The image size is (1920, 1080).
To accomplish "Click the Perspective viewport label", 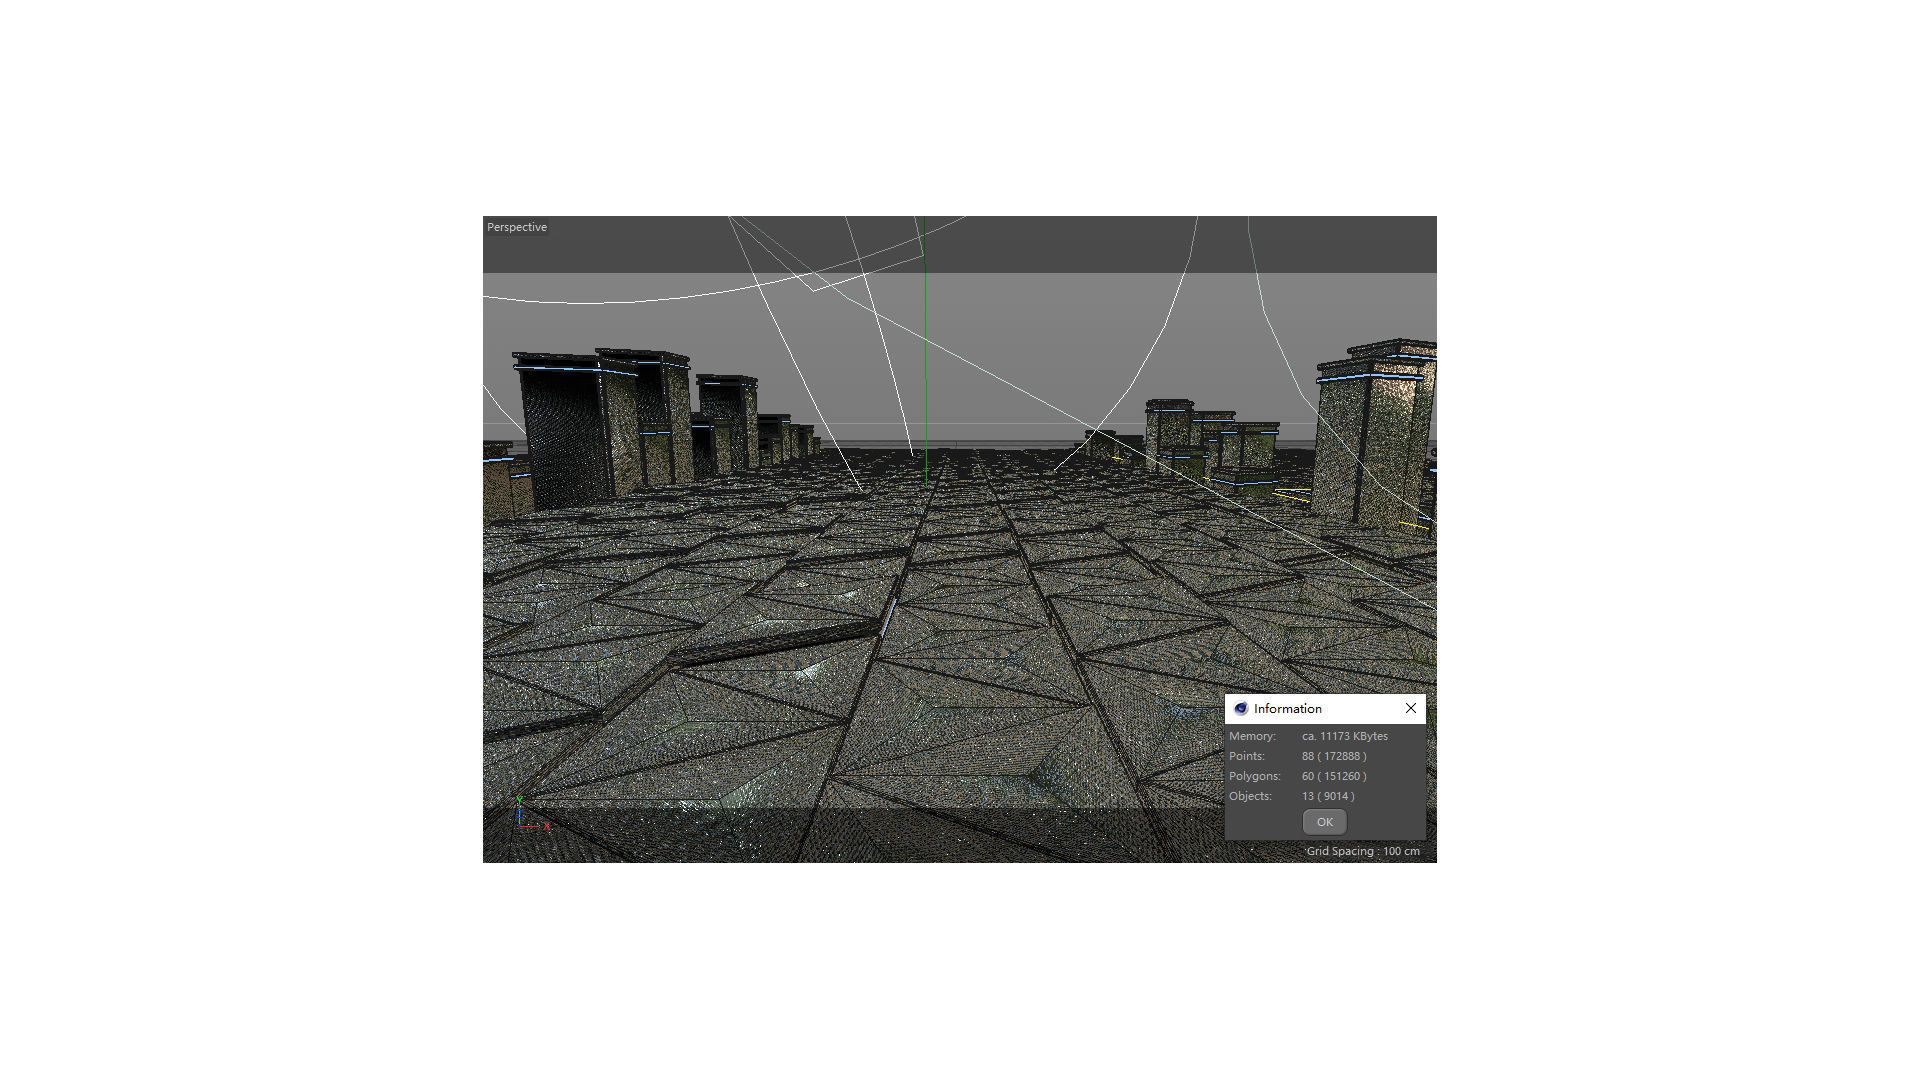I will tap(517, 227).
